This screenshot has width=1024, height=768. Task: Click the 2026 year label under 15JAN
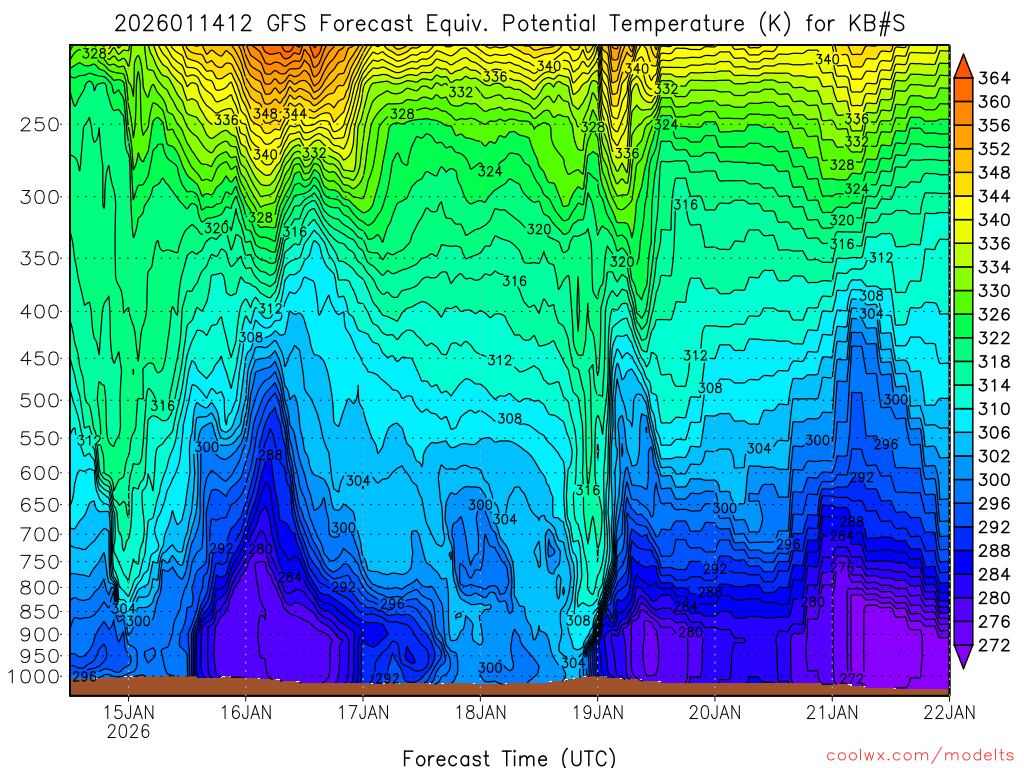tap(129, 731)
